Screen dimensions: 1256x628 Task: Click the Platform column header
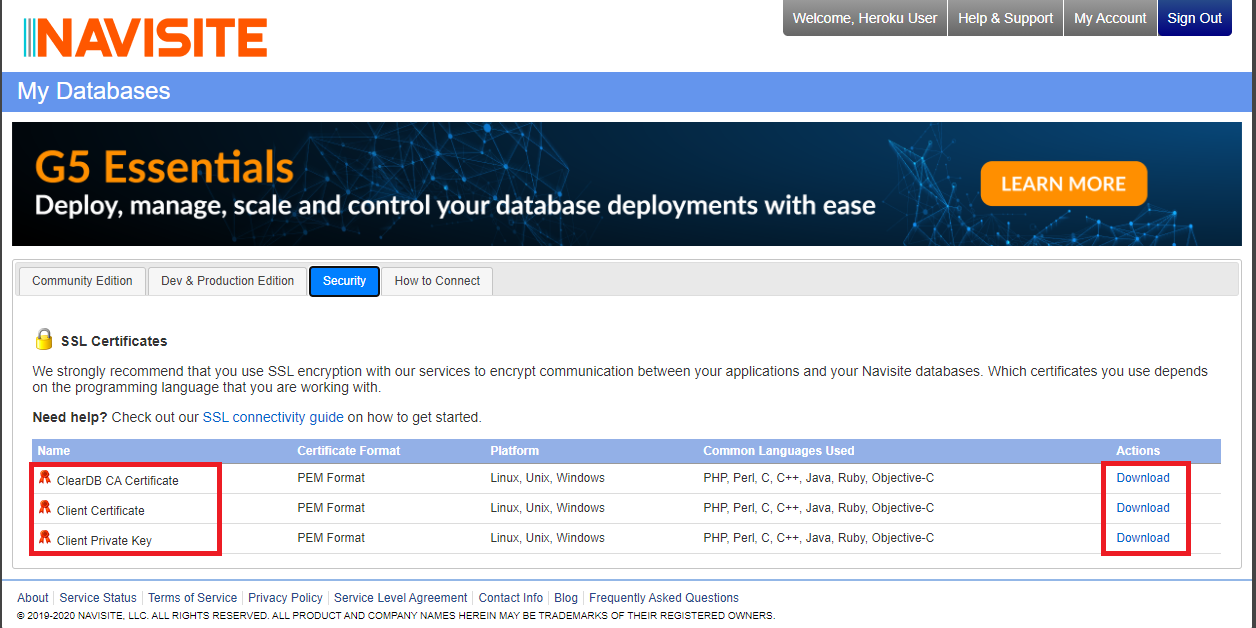(514, 451)
